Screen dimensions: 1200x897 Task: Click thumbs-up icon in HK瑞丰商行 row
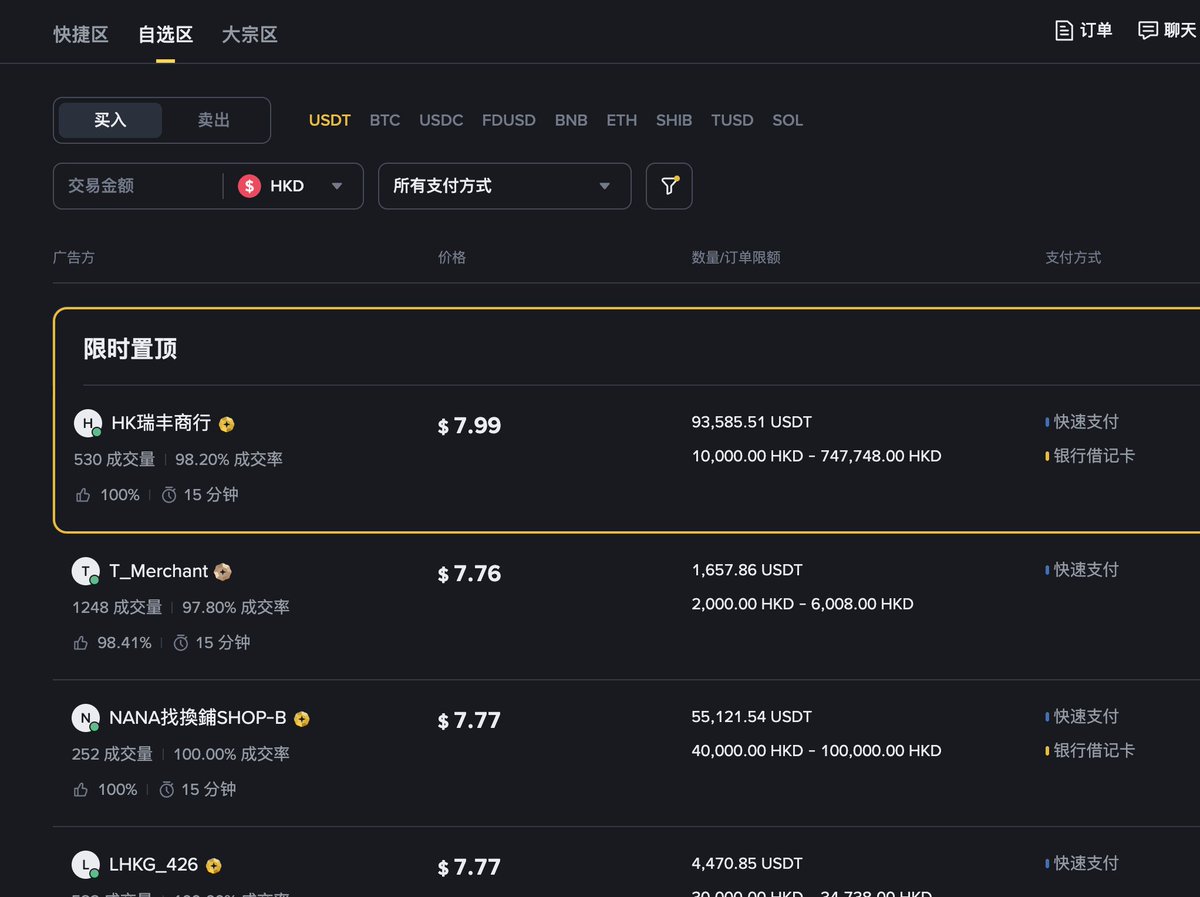coord(82,495)
